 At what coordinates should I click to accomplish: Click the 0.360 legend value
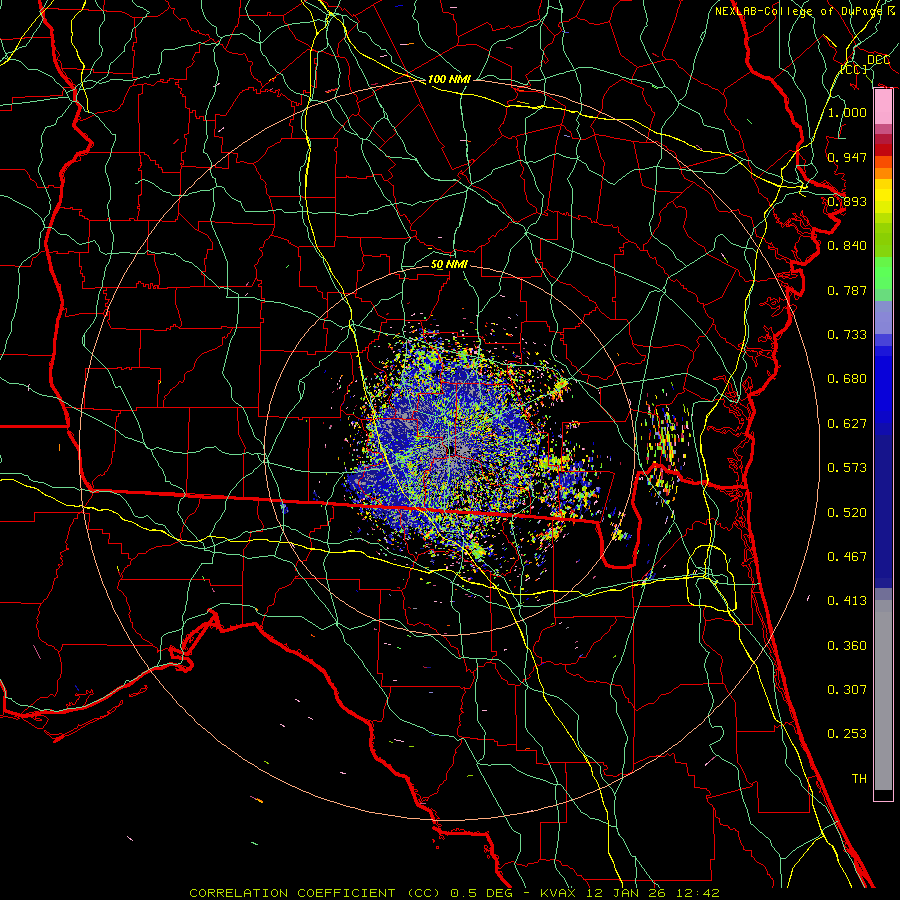847,646
